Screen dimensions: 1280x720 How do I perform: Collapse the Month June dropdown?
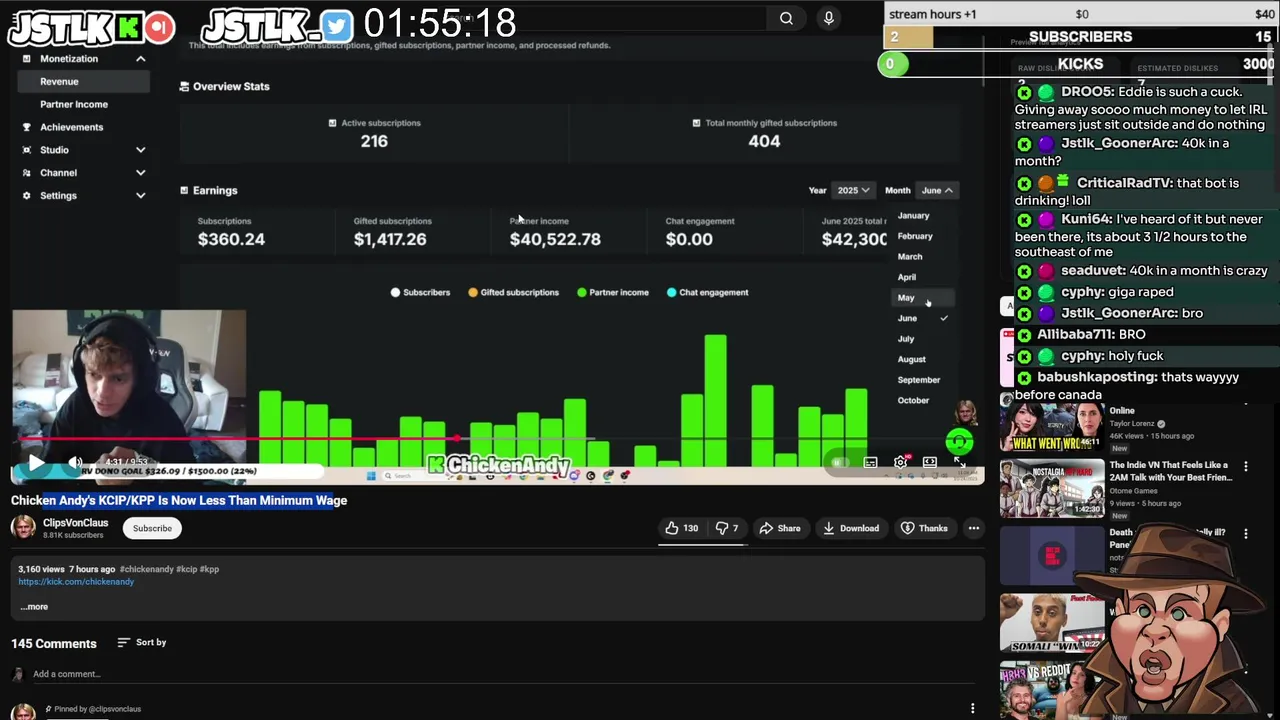pos(938,190)
